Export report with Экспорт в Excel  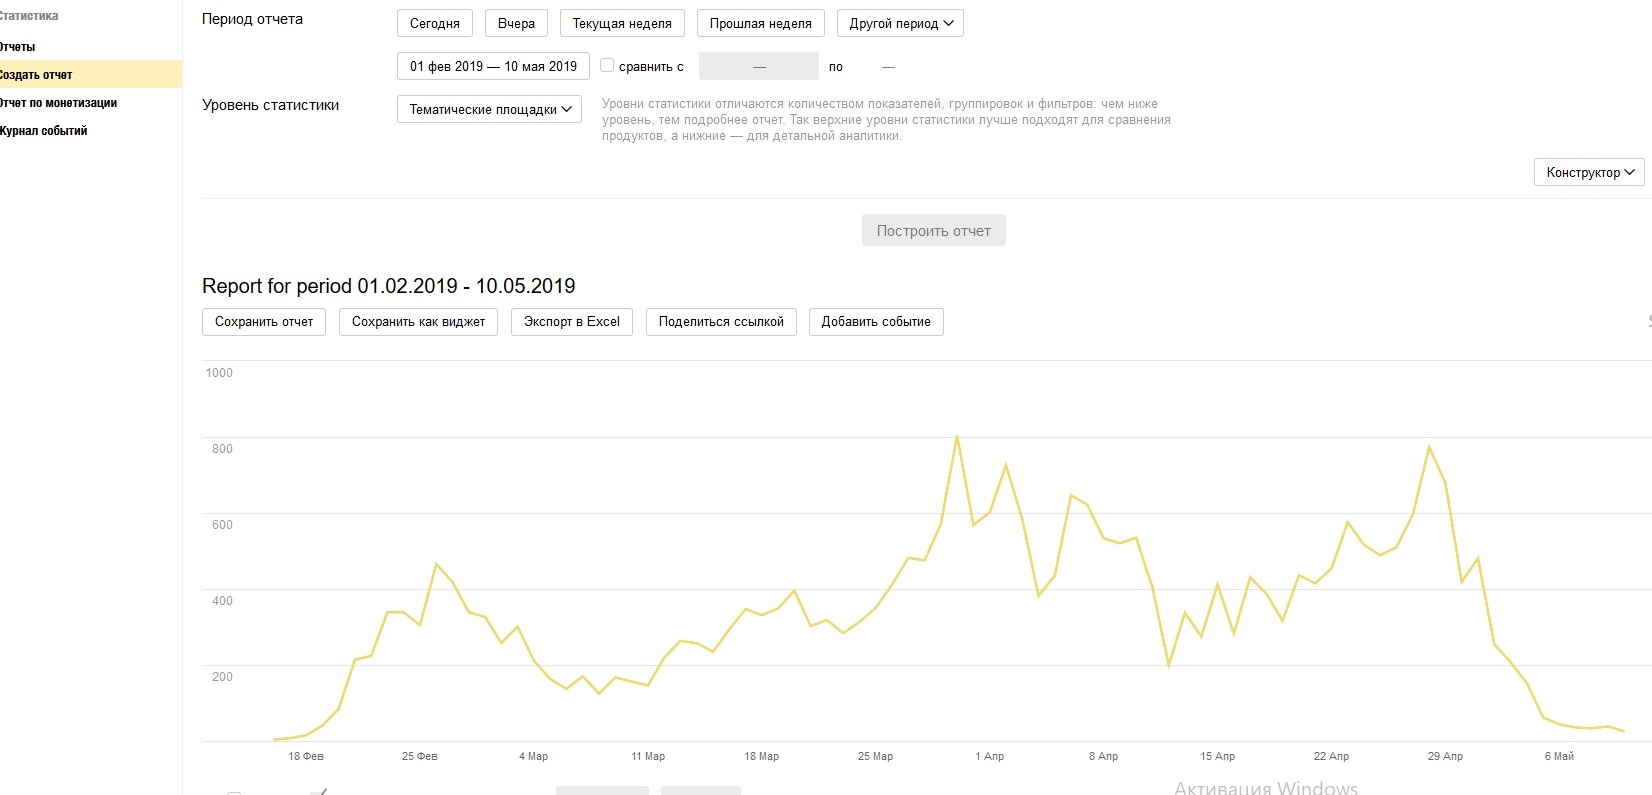point(572,322)
